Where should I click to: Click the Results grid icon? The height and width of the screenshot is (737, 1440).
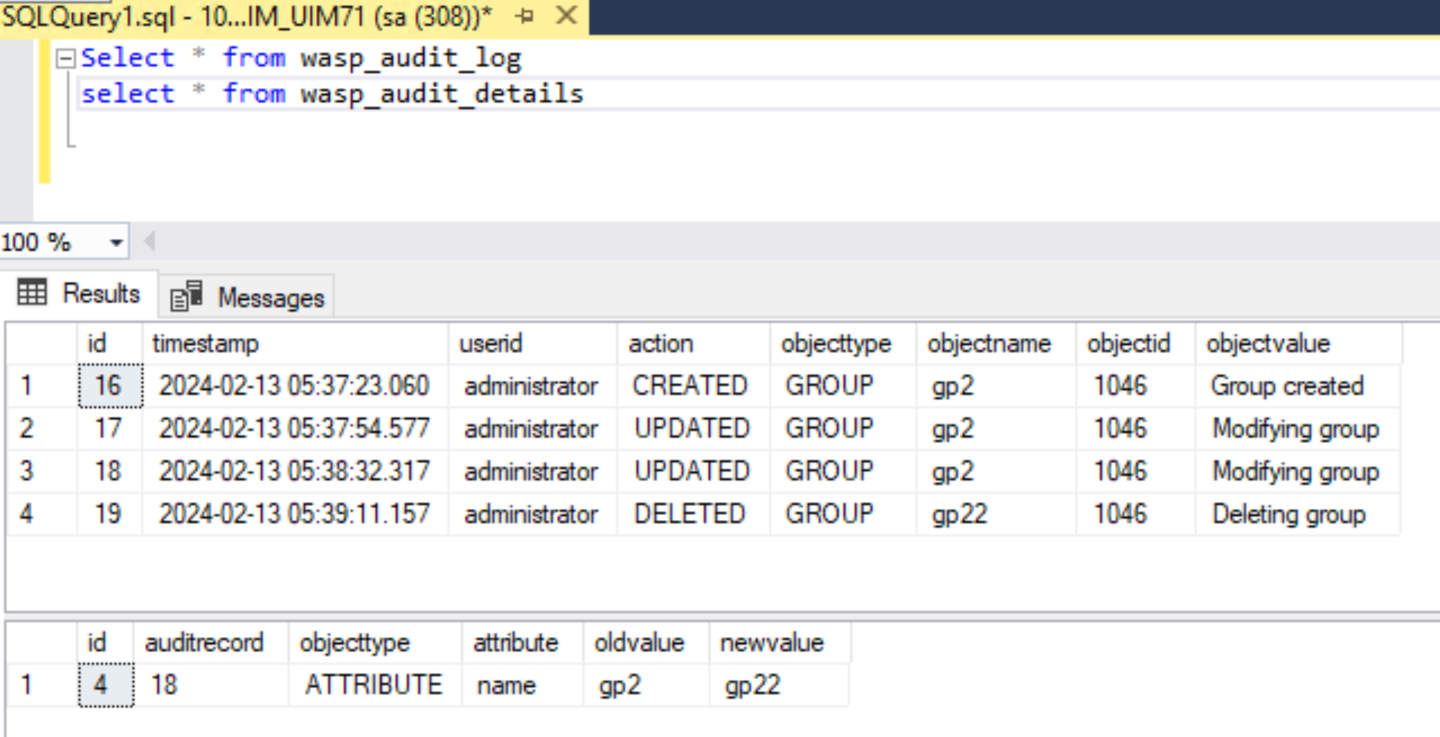32,293
